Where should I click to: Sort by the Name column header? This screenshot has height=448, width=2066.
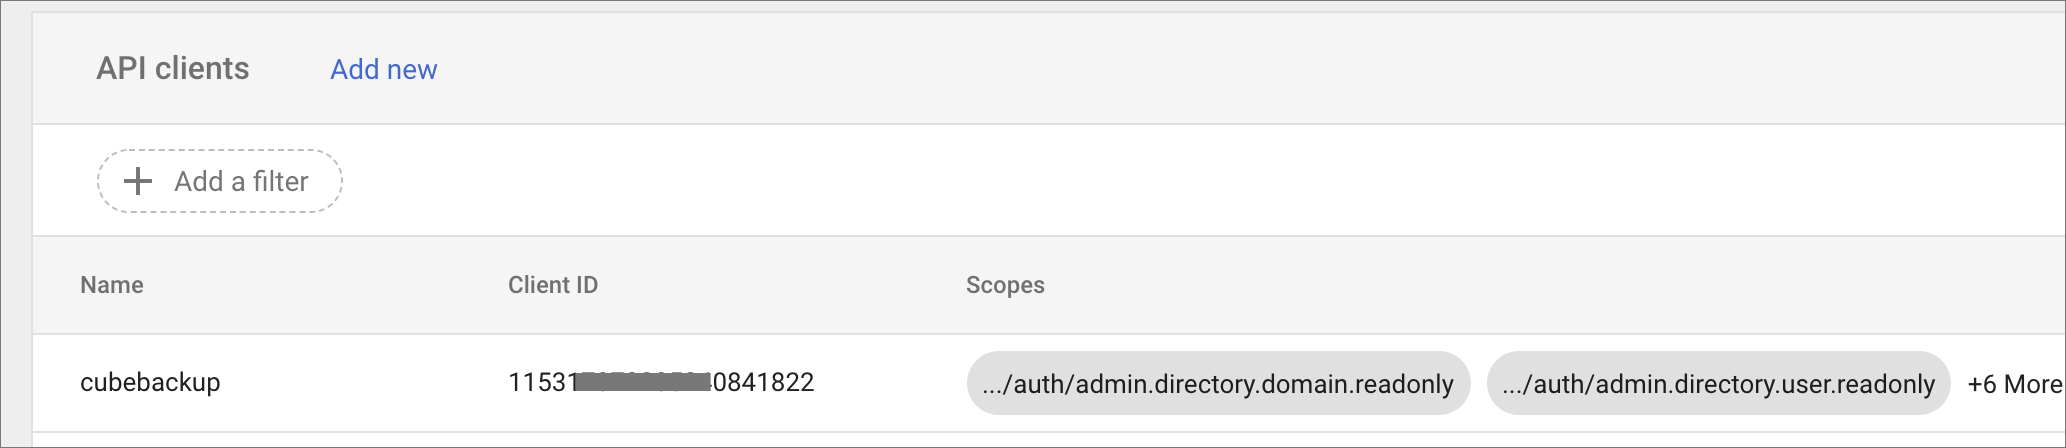[112, 285]
